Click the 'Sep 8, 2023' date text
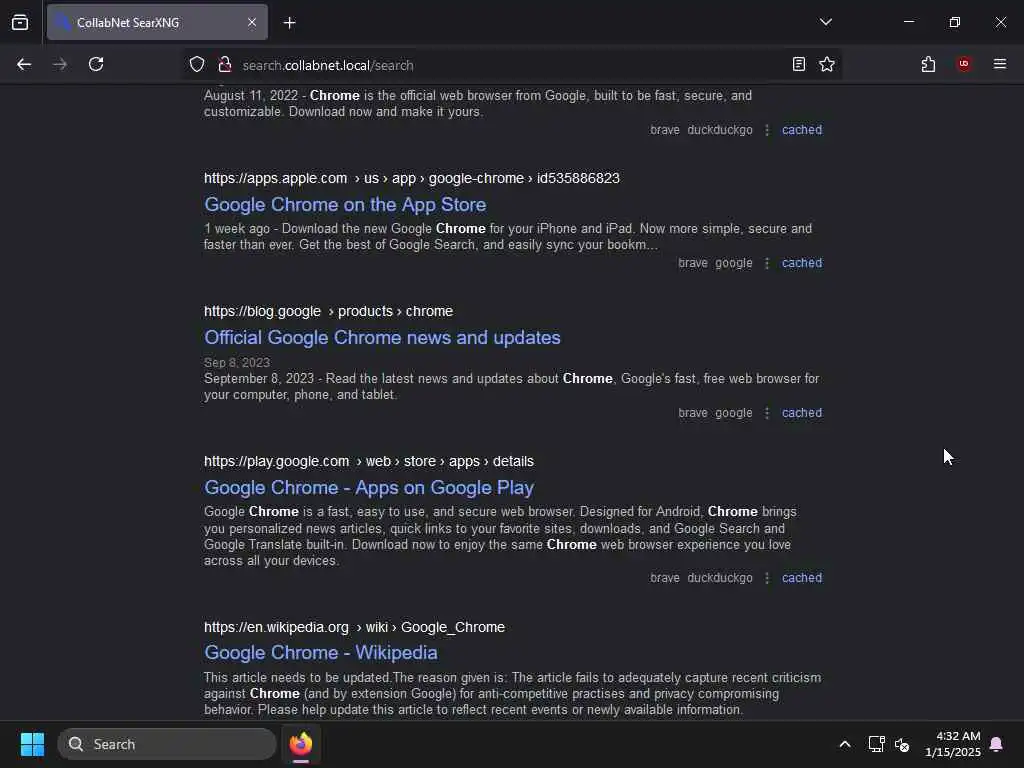Image resolution: width=1024 pixels, height=768 pixels. tap(236, 362)
